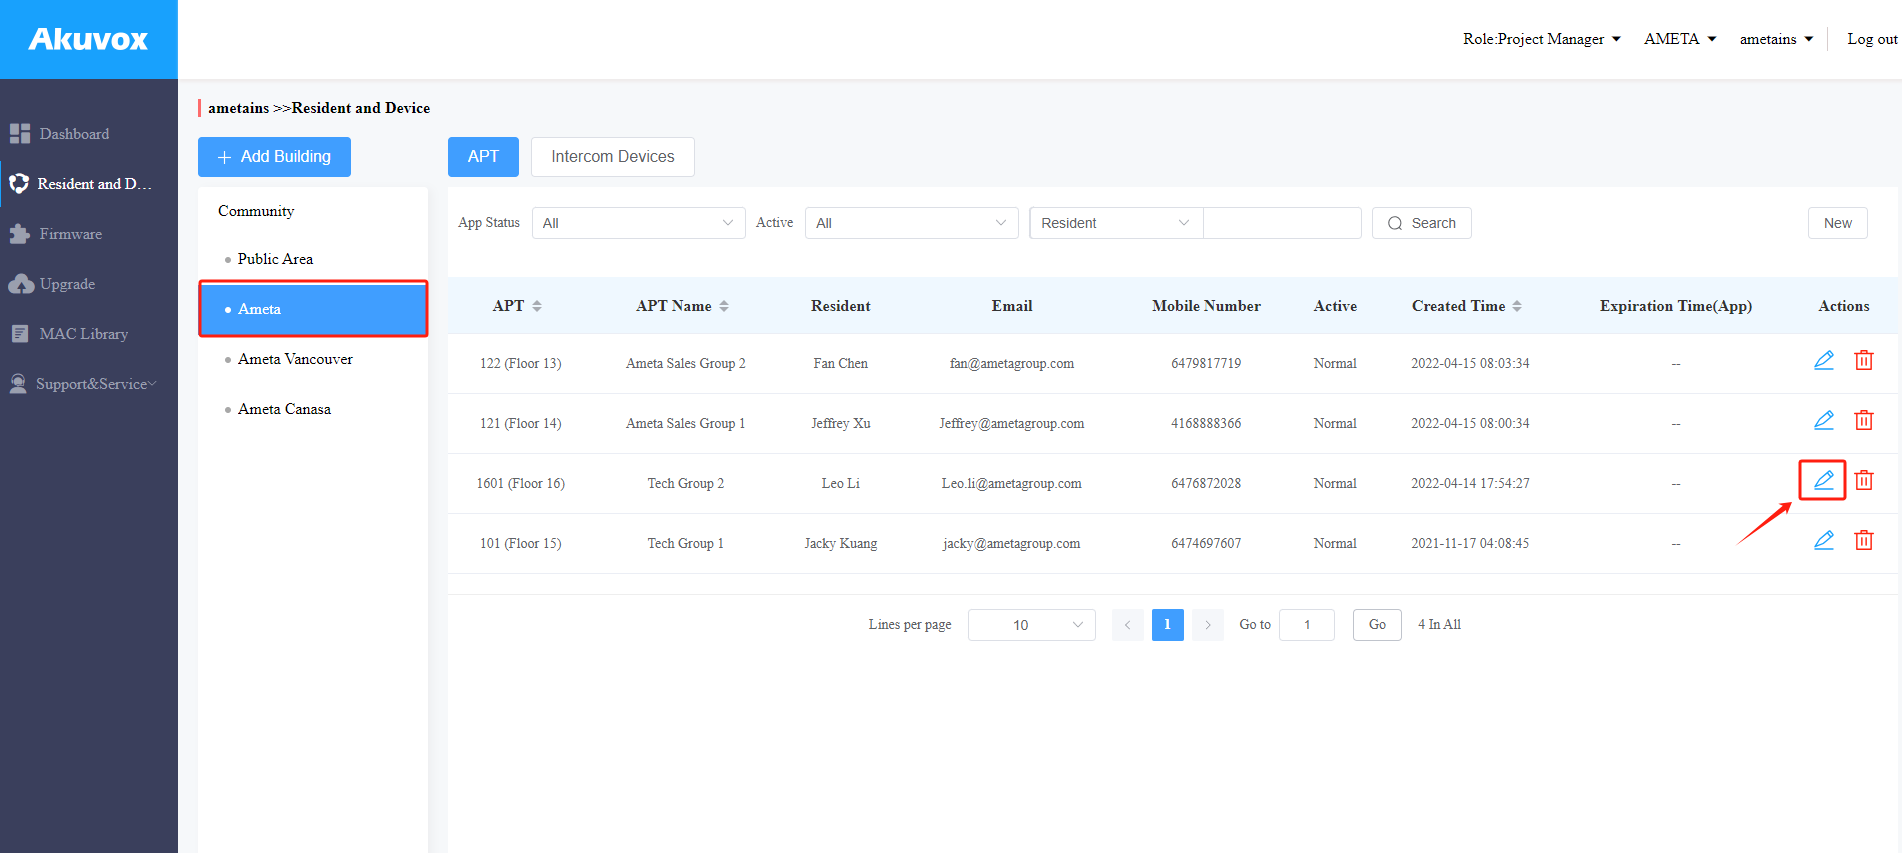The image size is (1902, 853).
Task: Click the Add Building button
Action: point(274,157)
